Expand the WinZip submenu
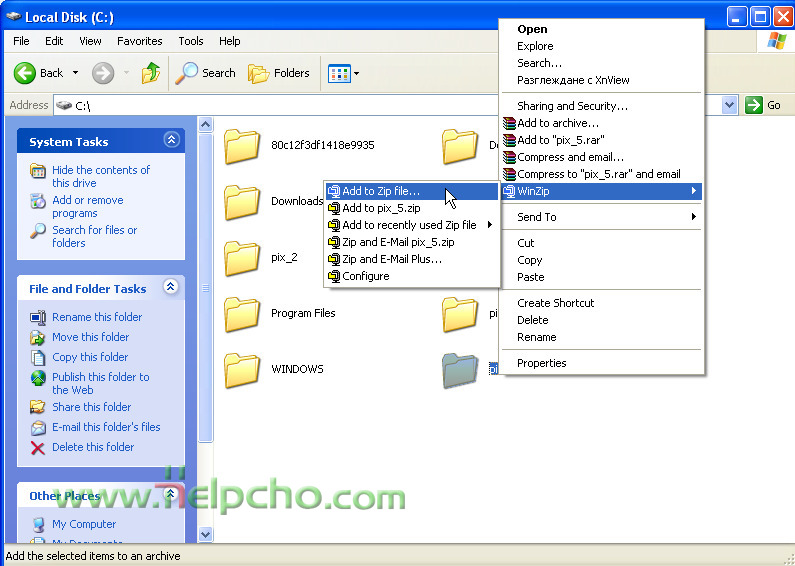795x566 pixels. pyautogui.click(x=601, y=191)
